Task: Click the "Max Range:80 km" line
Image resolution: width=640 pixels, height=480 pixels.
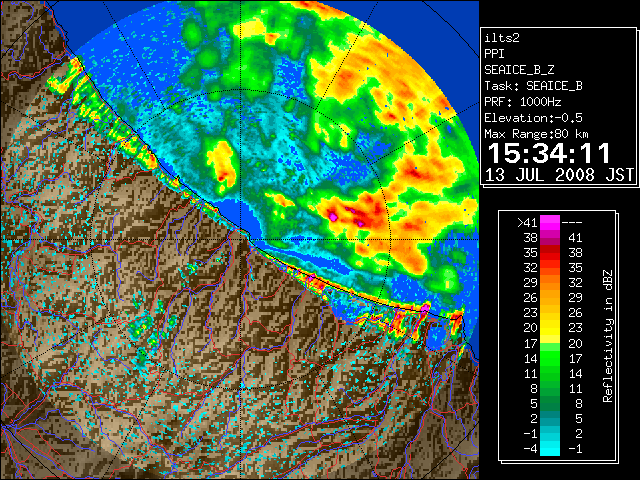Action: click(536, 134)
